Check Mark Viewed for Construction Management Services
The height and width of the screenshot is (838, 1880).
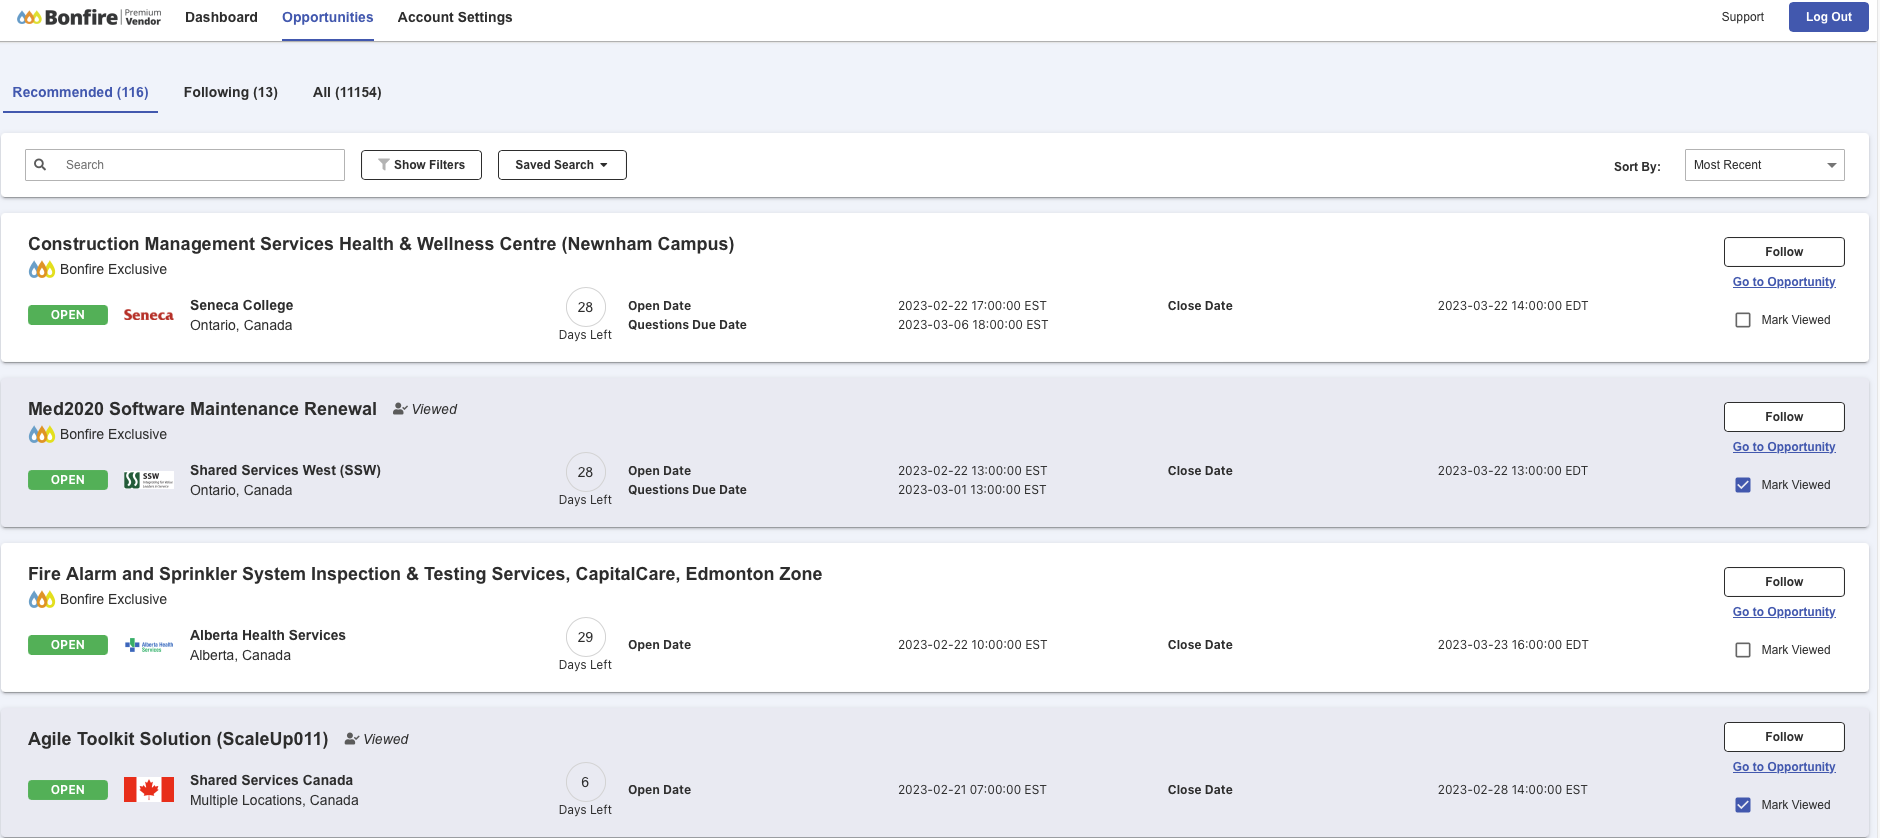click(x=1743, y=320)
